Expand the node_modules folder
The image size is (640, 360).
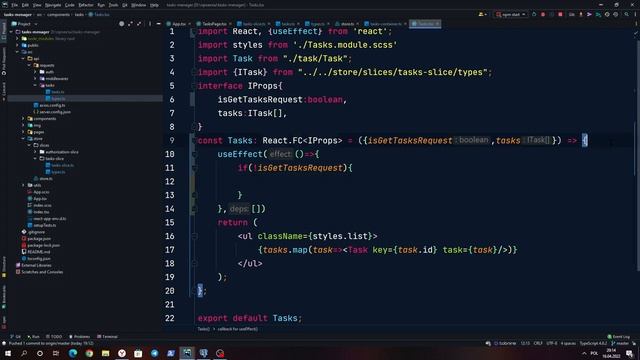[x=17, y=38]
